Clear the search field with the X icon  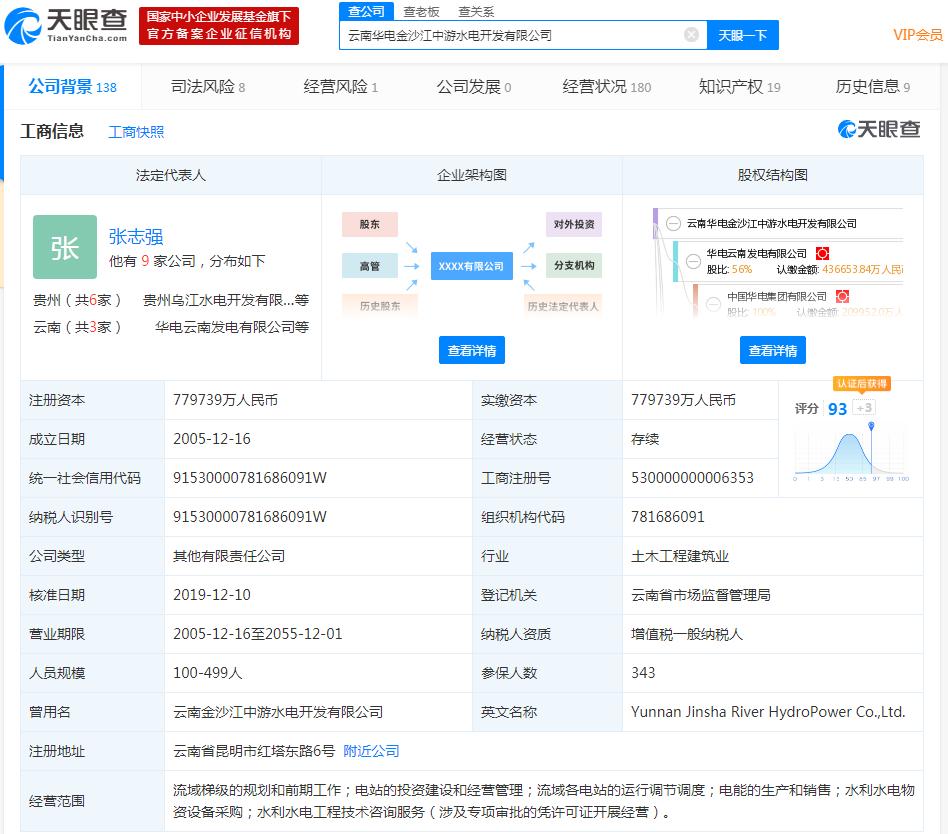pos(691,35)
